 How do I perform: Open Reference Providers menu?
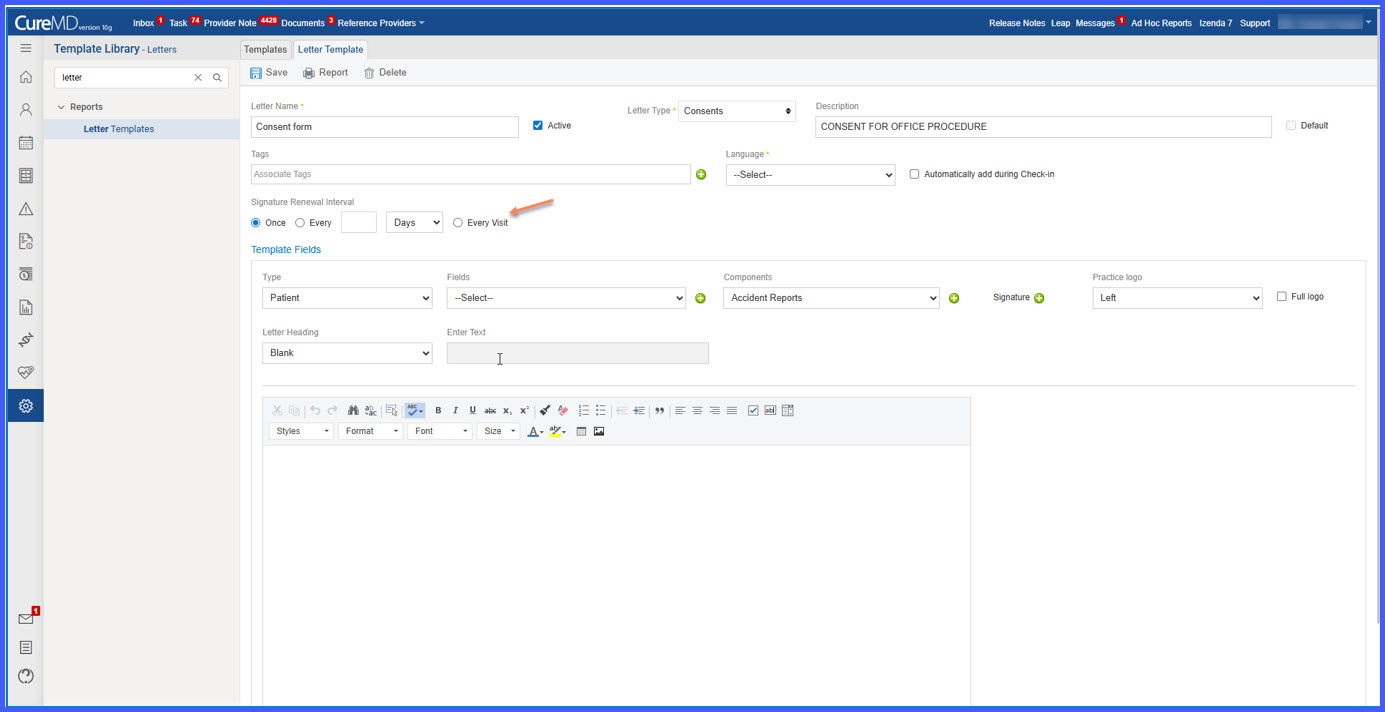pyautogui.click(x=380, y=23)
